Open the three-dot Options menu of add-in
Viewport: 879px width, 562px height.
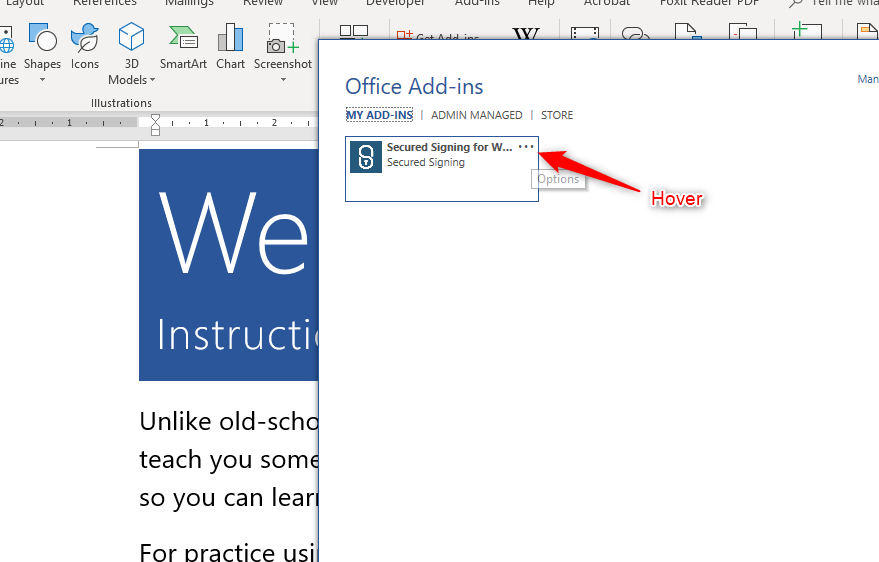click(526, 147)
